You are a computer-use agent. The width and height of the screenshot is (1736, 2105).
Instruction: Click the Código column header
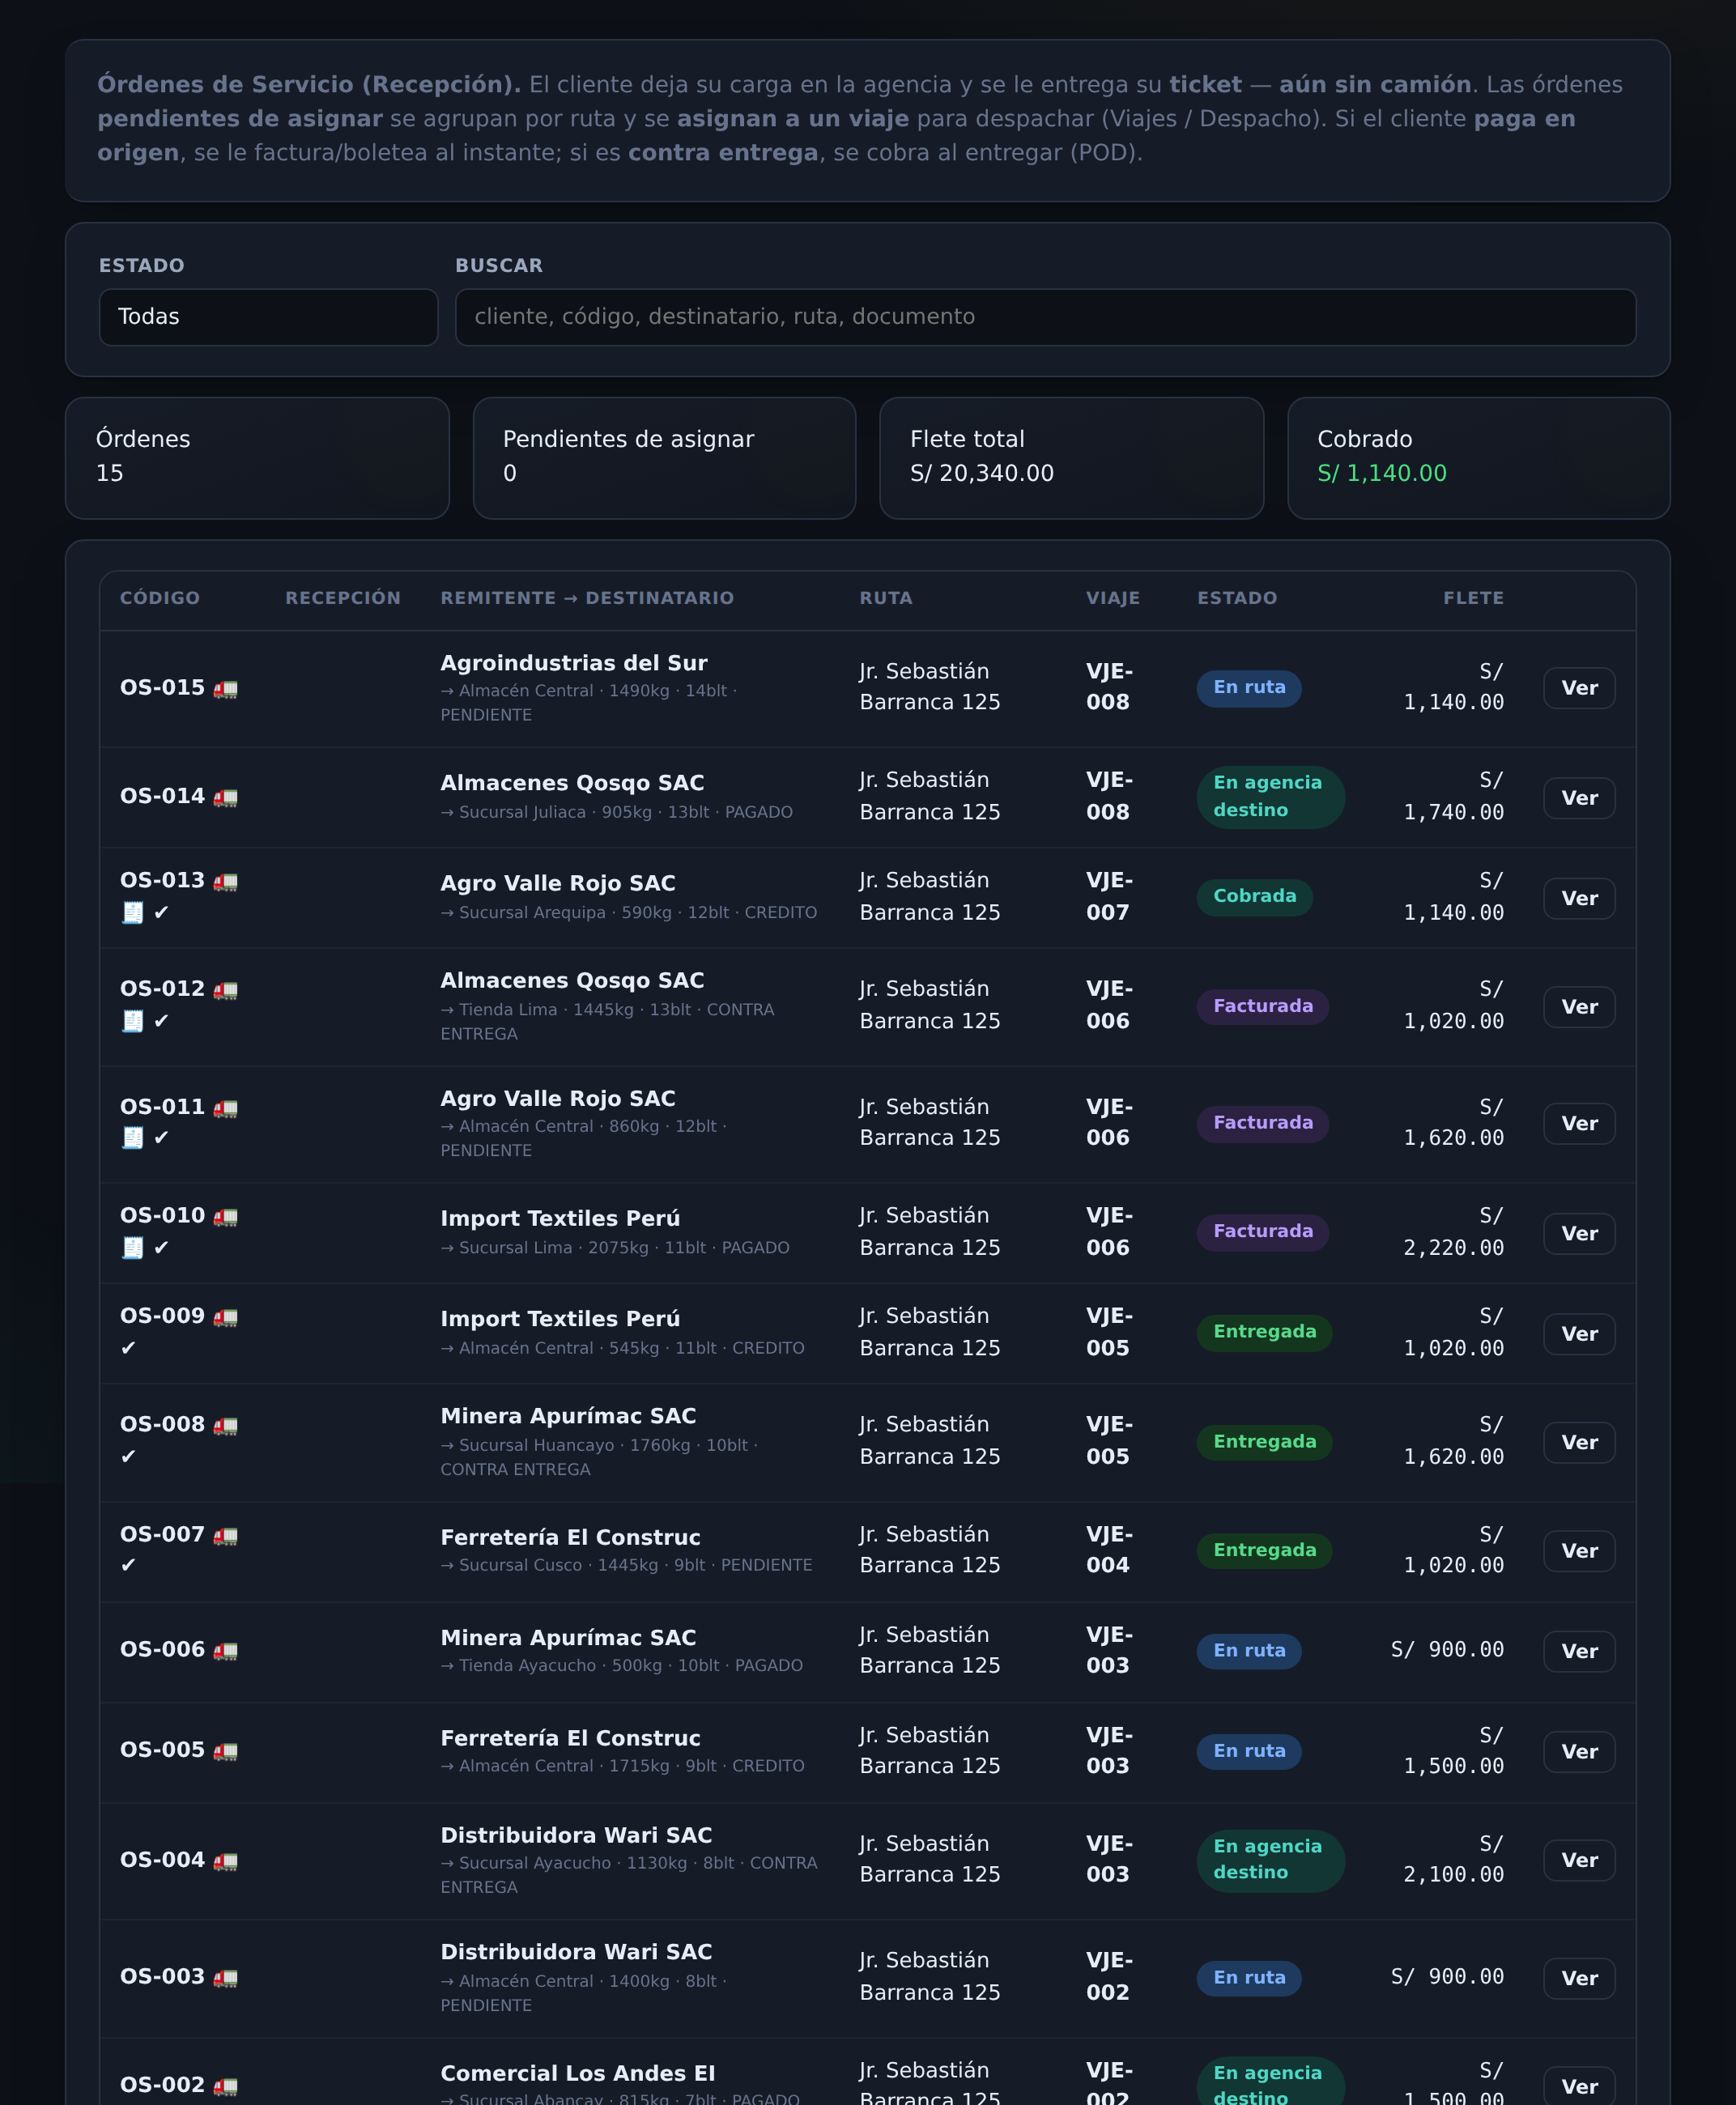pyautogui.click(x=160, y=598)
